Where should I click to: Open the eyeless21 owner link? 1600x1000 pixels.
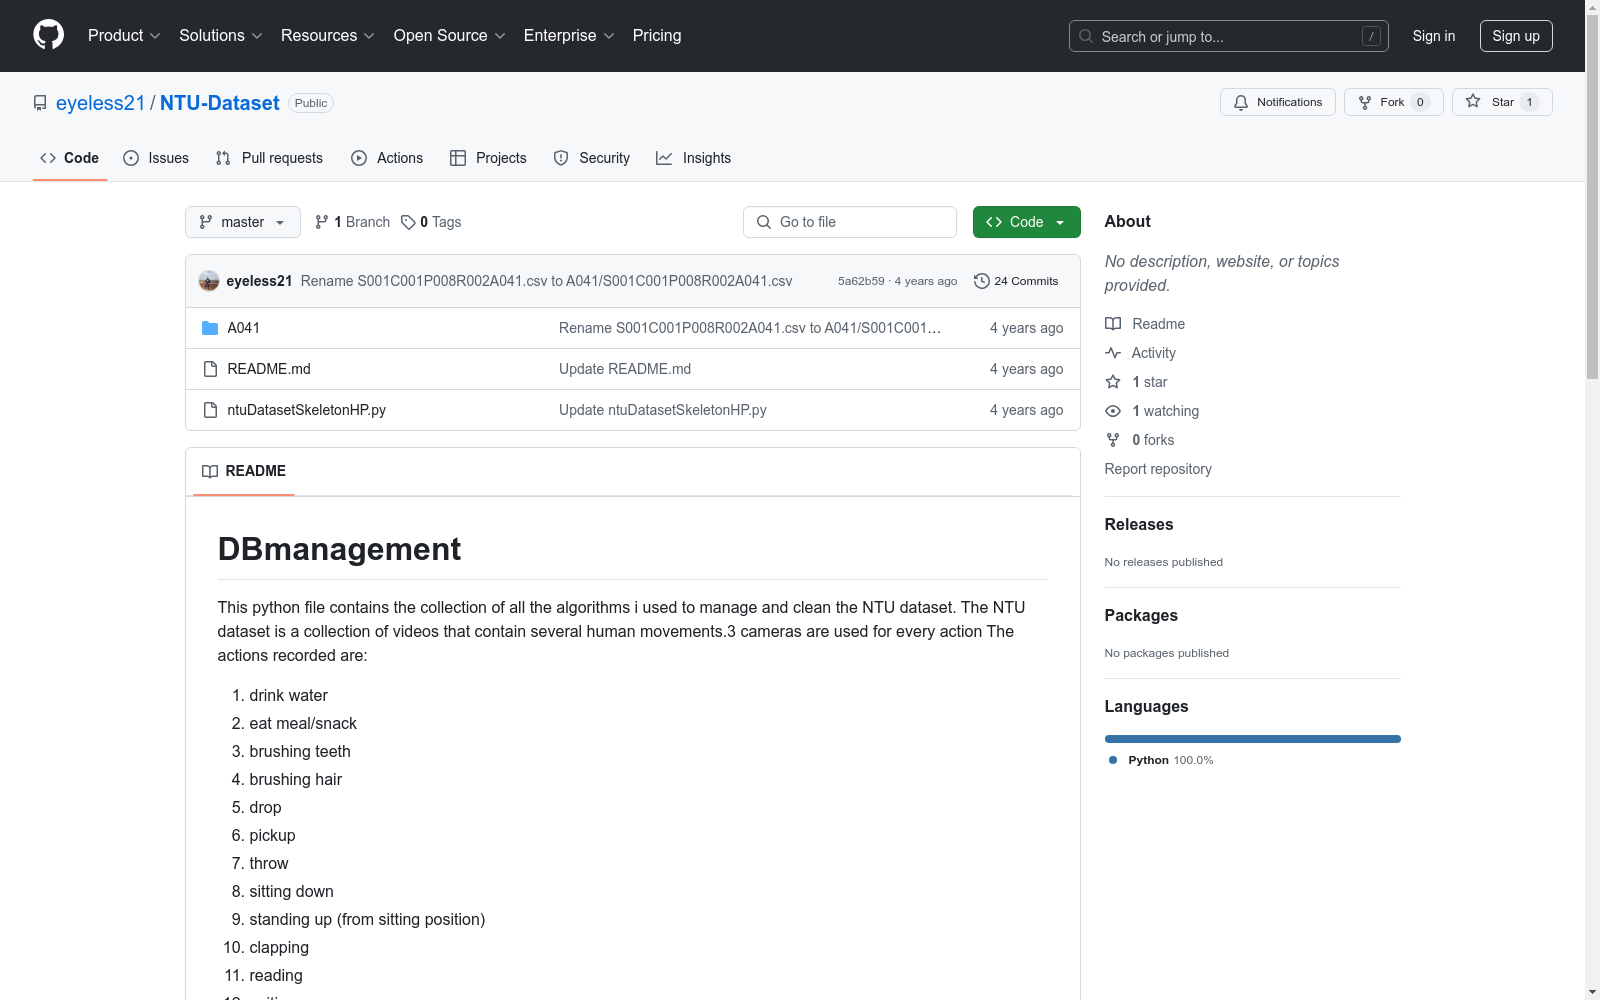100,103
